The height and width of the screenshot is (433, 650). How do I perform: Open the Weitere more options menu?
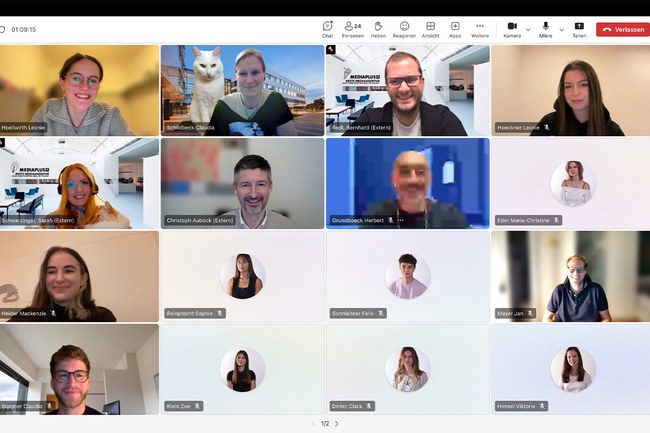(480, 29)
